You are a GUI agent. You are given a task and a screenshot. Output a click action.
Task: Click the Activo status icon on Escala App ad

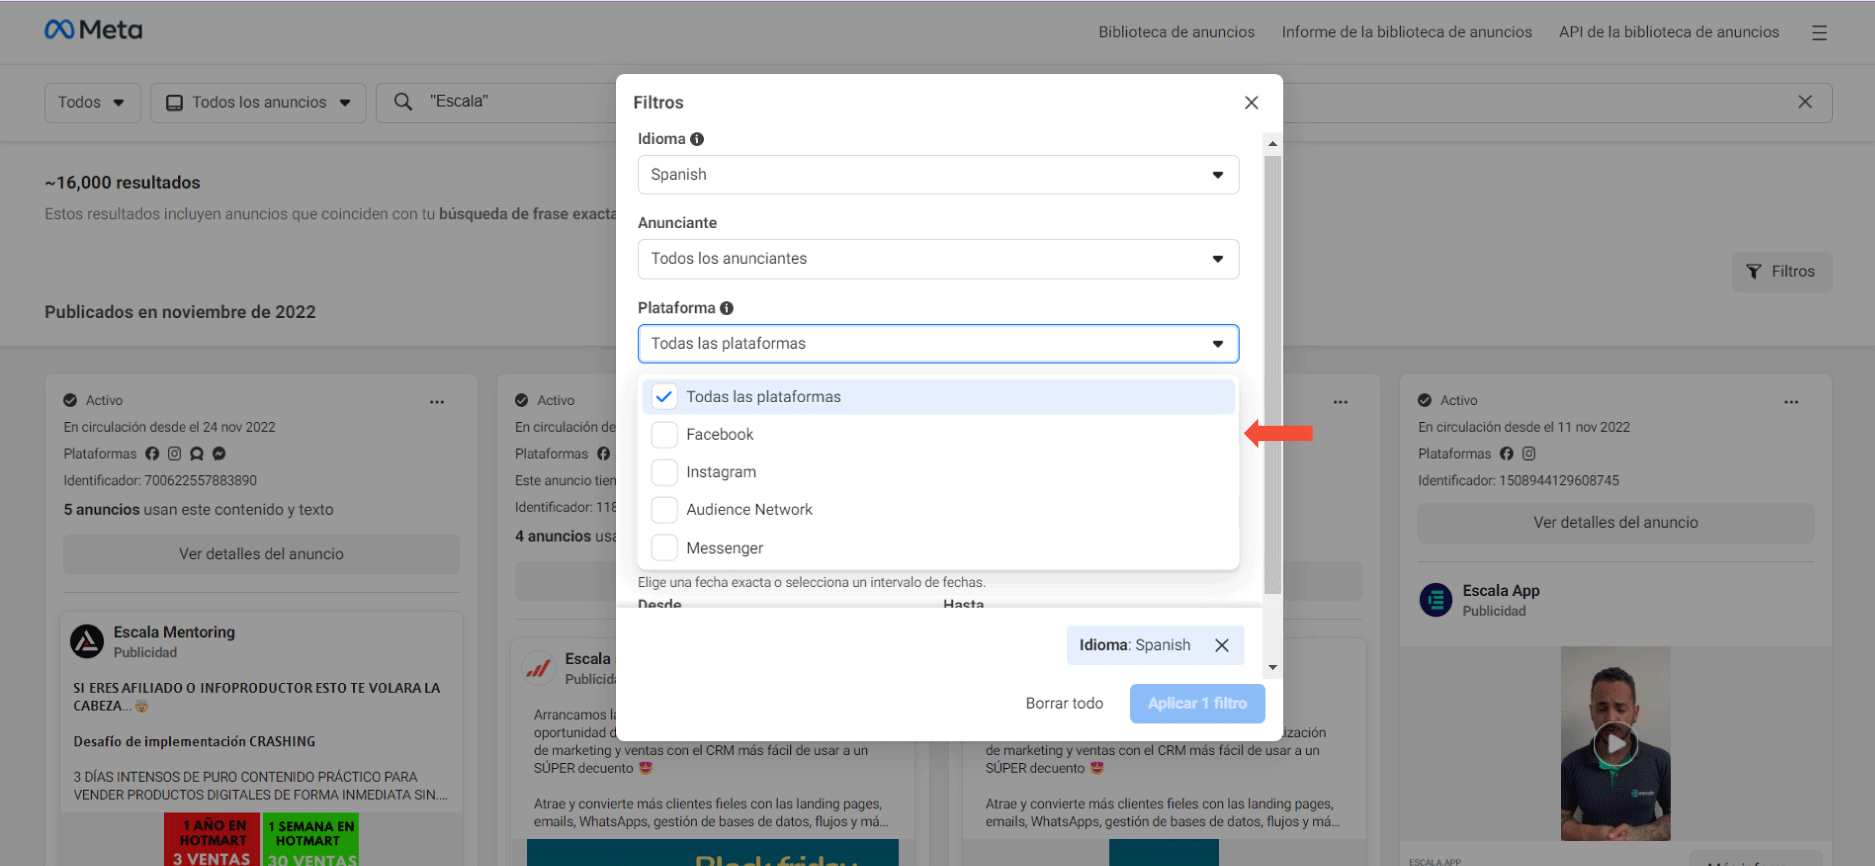click(x=1424, y=400)
